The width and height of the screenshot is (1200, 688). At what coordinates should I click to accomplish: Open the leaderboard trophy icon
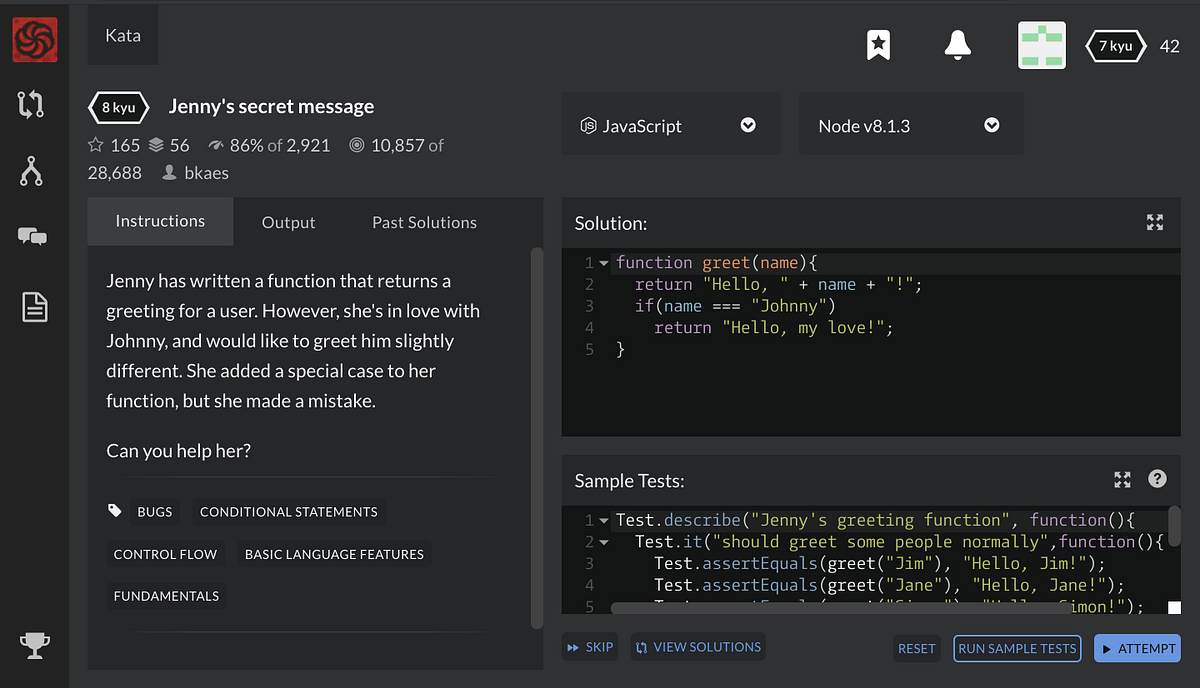pos(34,645)
